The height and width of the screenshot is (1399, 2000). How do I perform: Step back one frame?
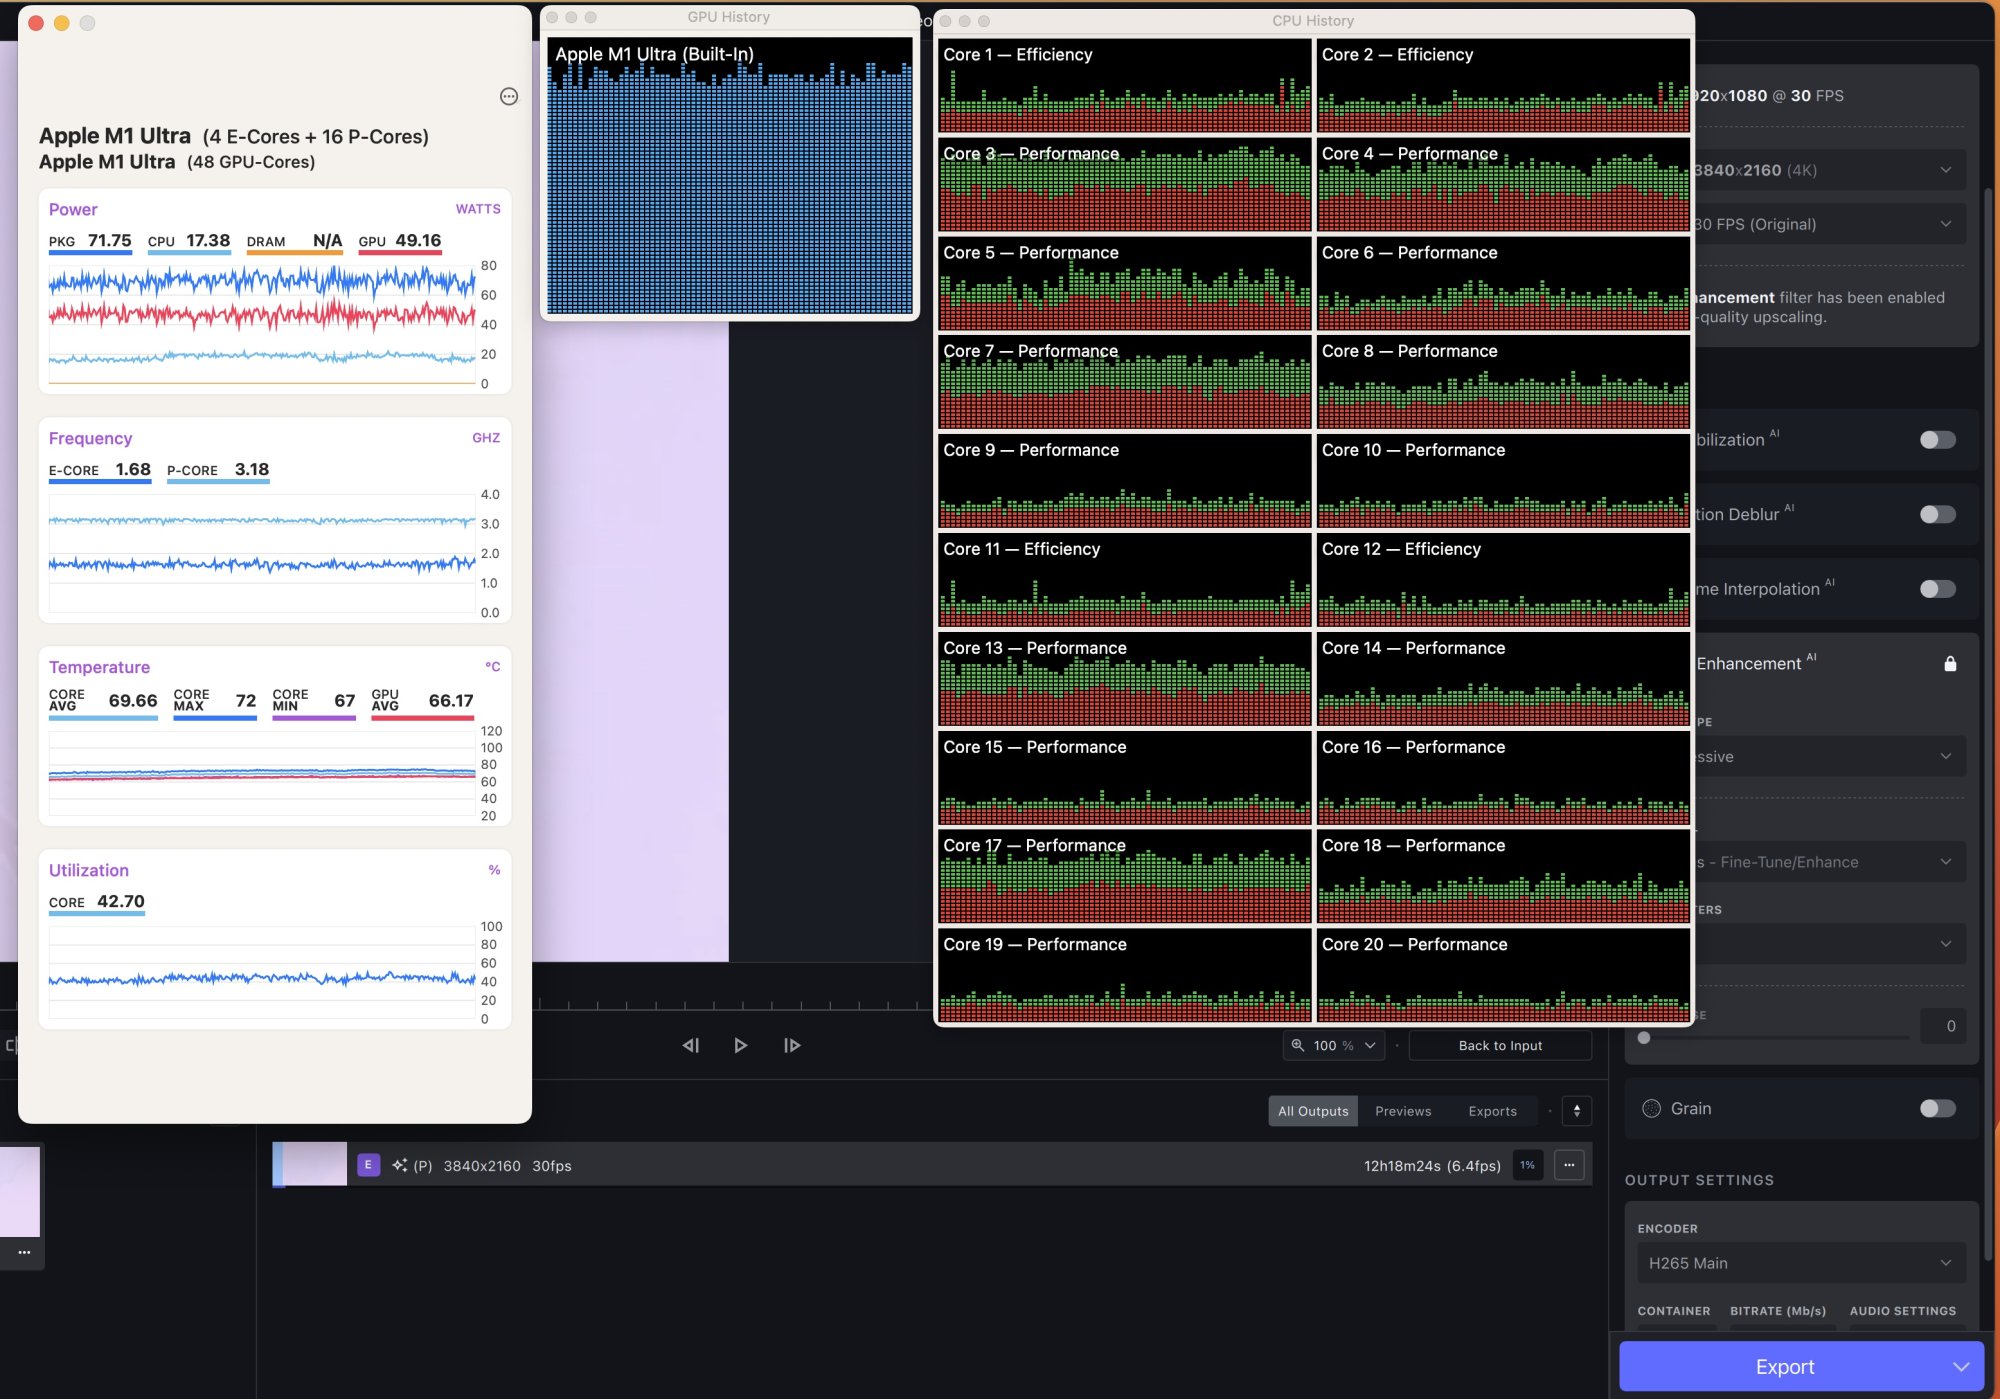691,1045
